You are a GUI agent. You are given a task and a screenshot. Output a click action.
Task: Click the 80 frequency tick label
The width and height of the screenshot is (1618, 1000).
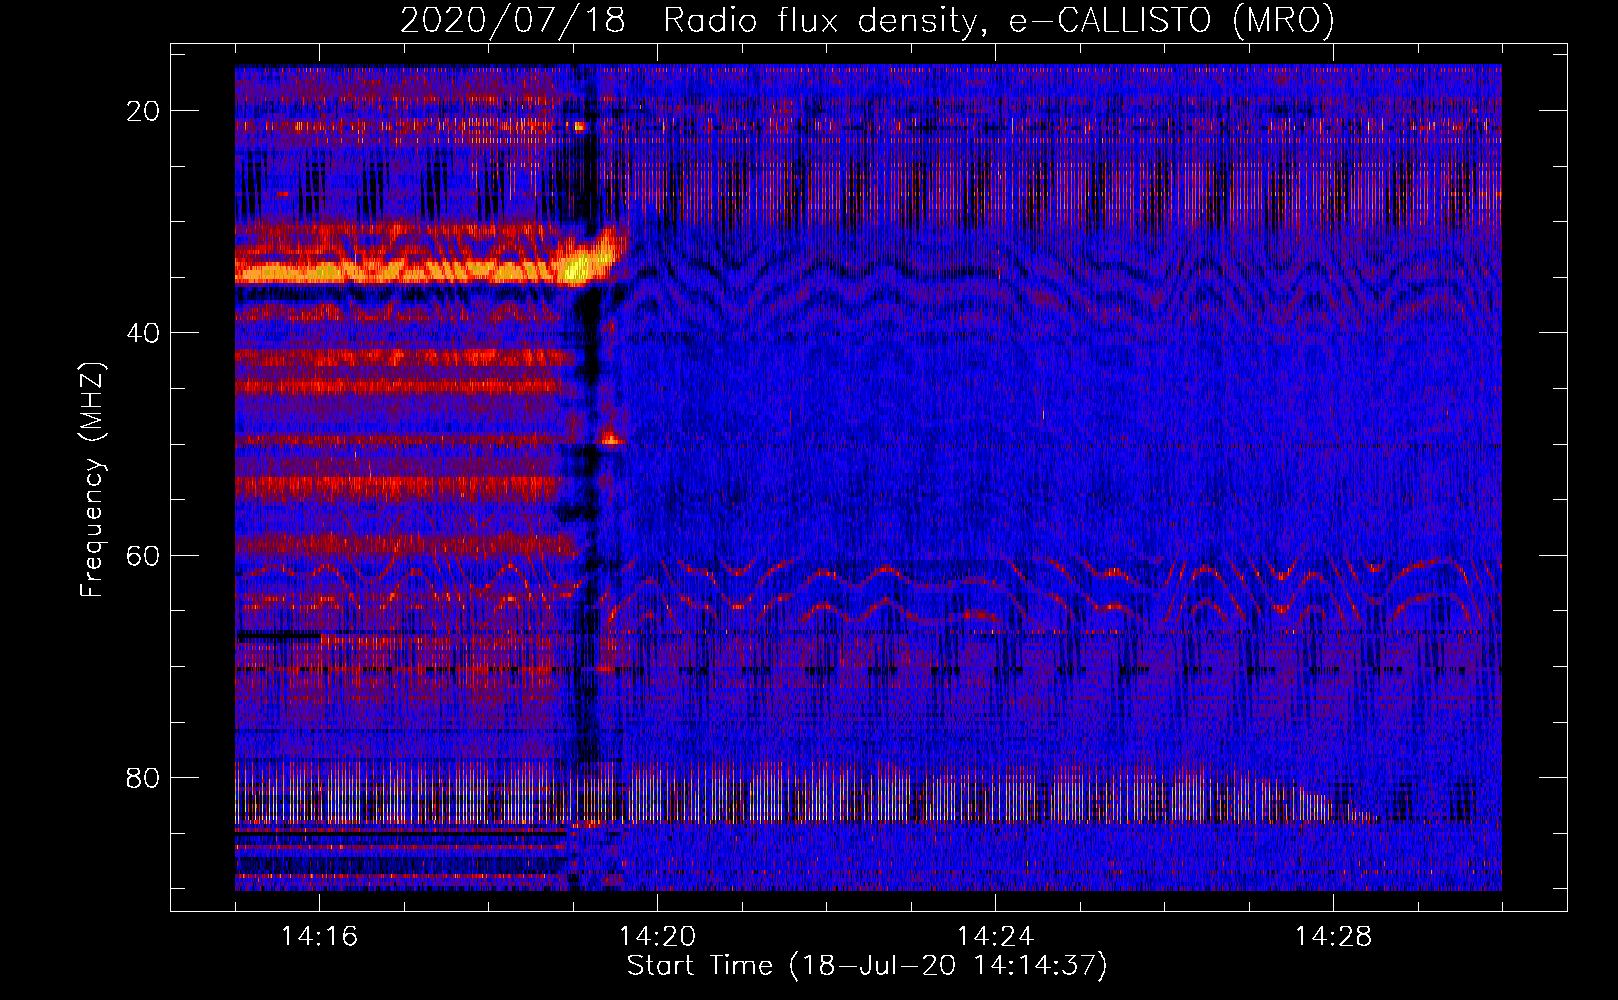143,777
